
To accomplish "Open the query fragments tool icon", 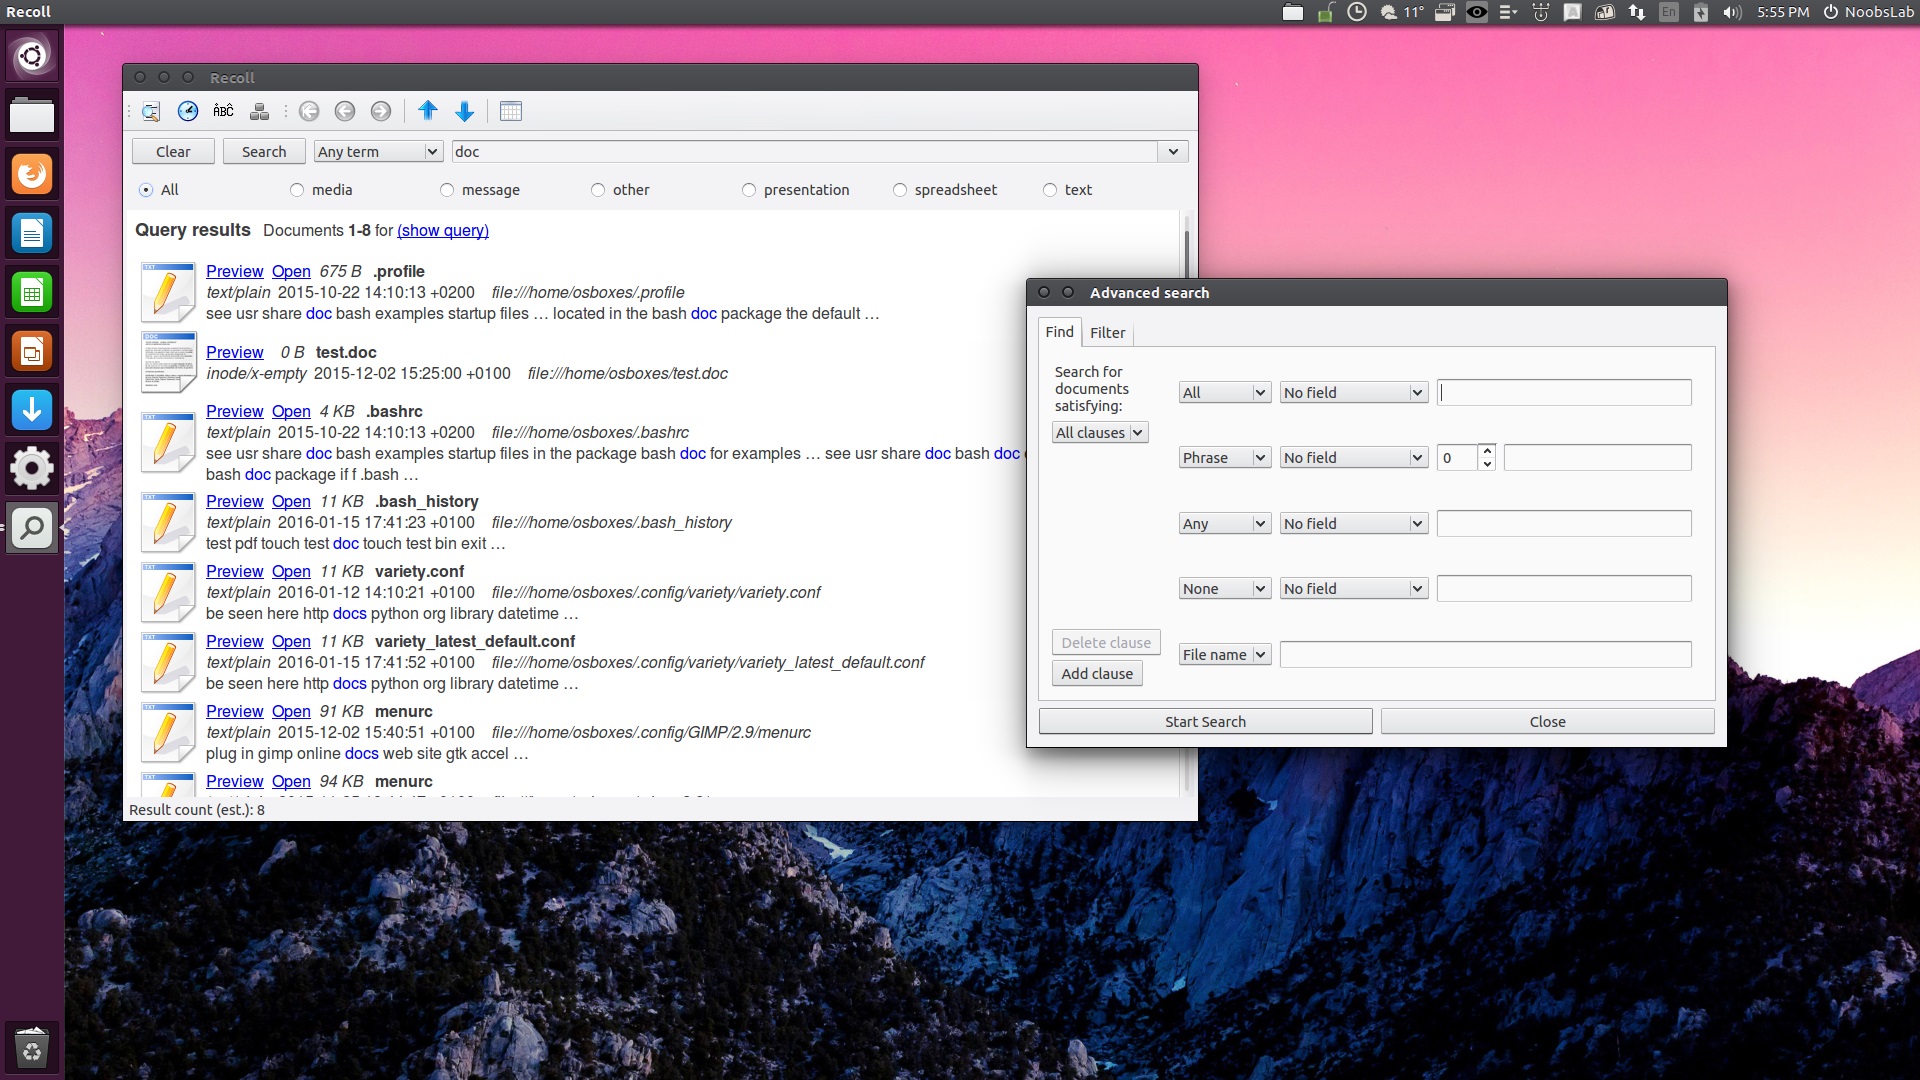I will [259, 111].
